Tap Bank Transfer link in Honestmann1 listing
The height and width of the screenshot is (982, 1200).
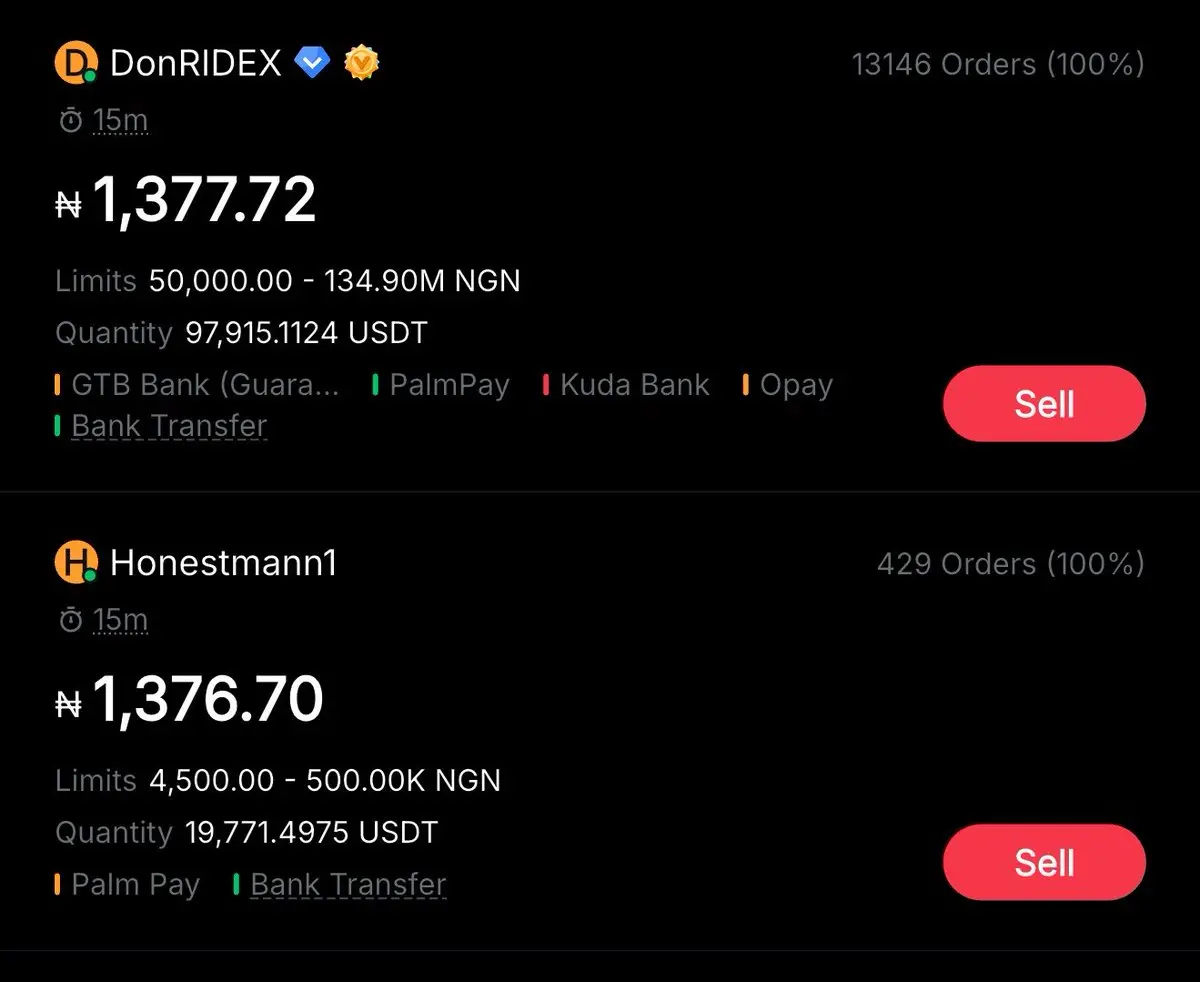pyautogui.click(x=347, y=885)
